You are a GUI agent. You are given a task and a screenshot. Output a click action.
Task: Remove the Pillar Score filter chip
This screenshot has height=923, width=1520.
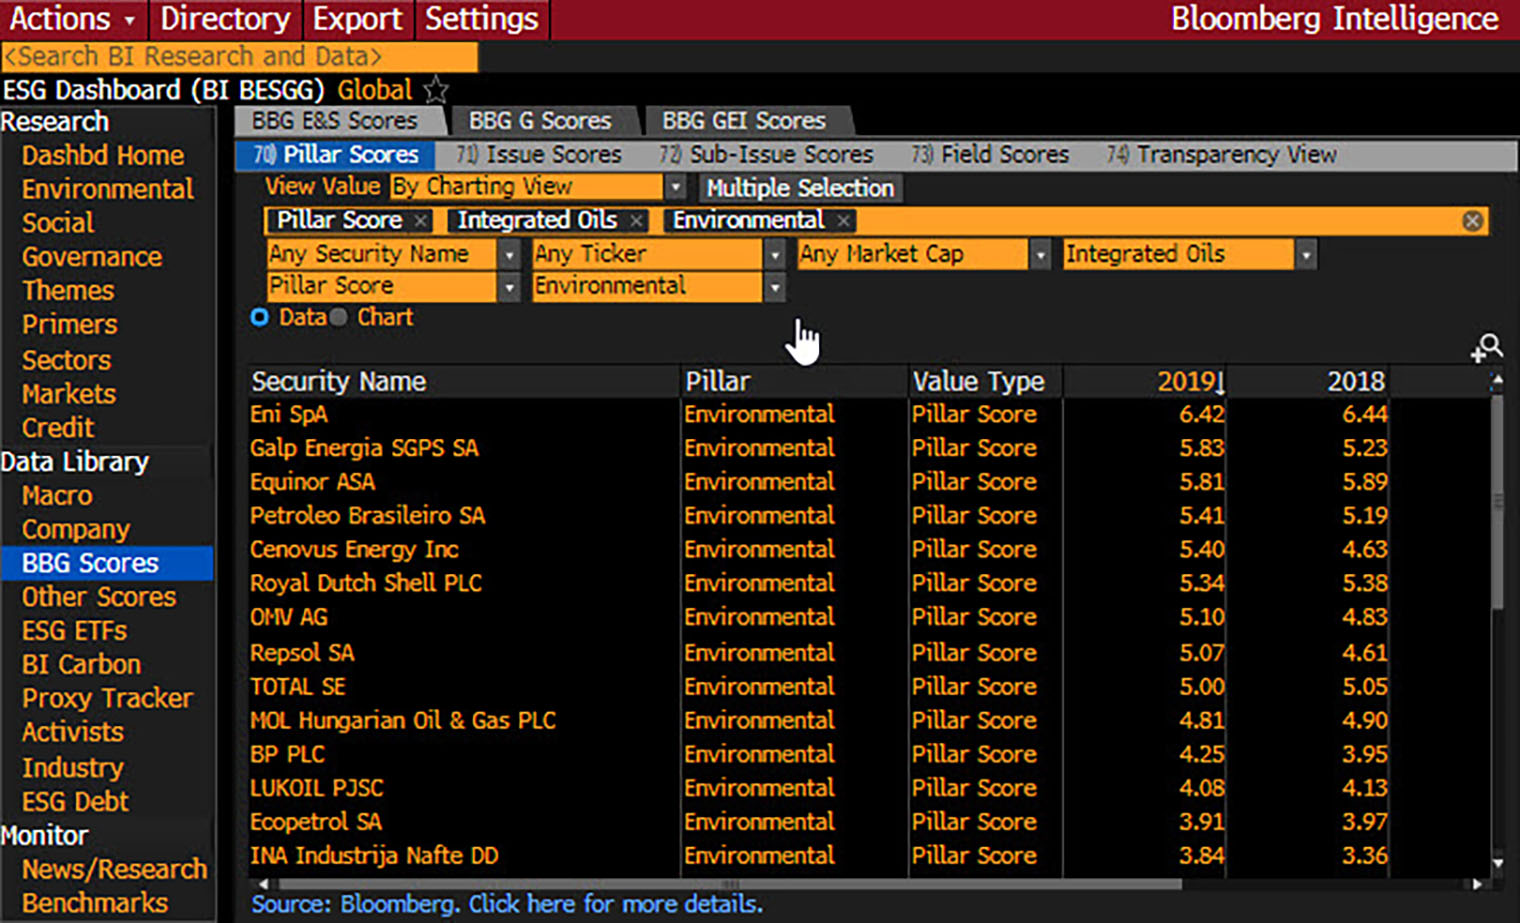420,221
